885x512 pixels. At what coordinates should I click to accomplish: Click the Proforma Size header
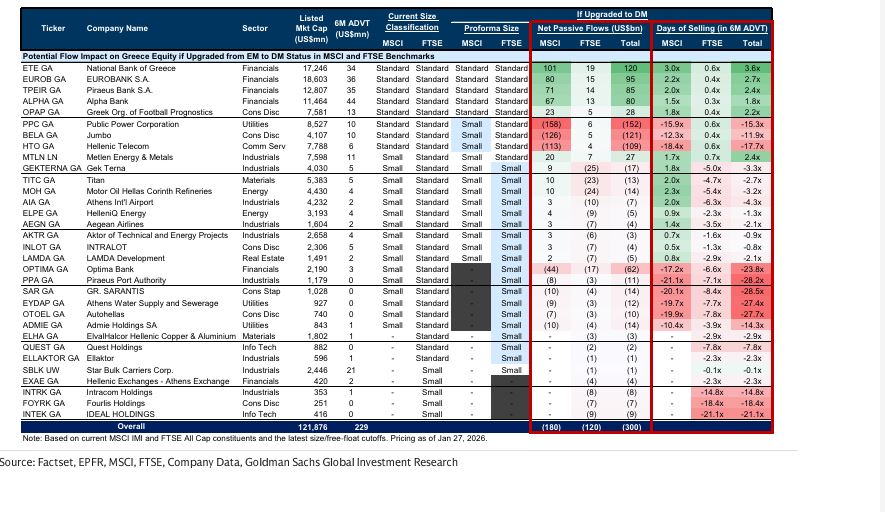tap(489, 28)
